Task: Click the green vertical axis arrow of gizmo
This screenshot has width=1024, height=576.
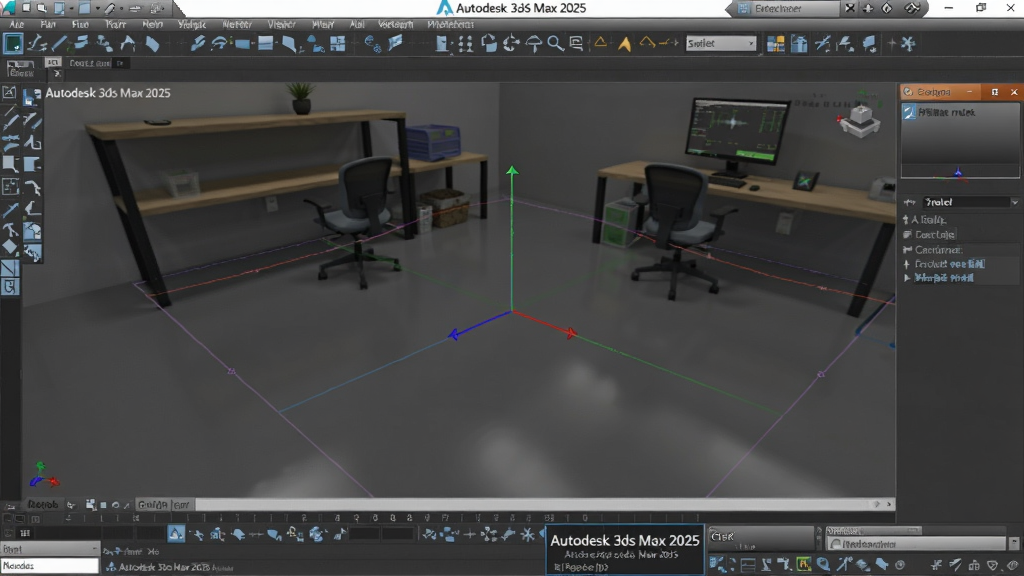Action: click(512, 171)
